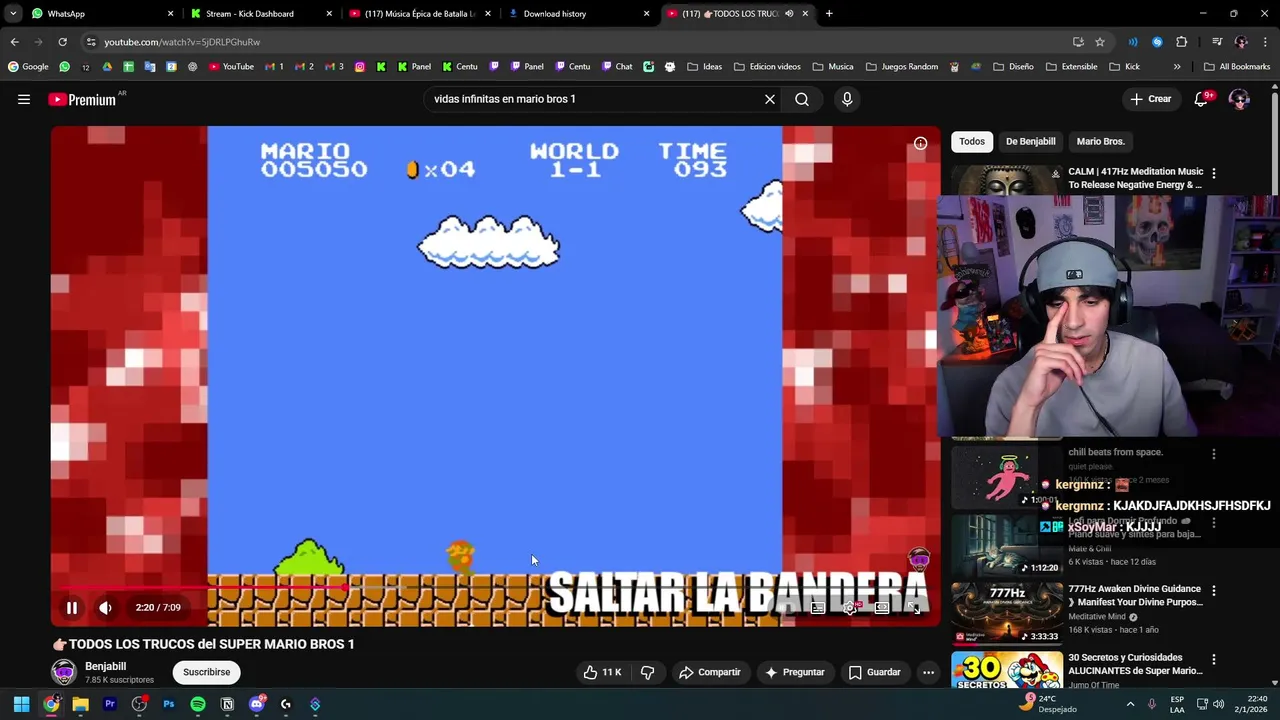Image resolution: width=1280 pixels, height=720 pixels.
Task: Open Spotify from the taskbar
Action: (198, 704)
